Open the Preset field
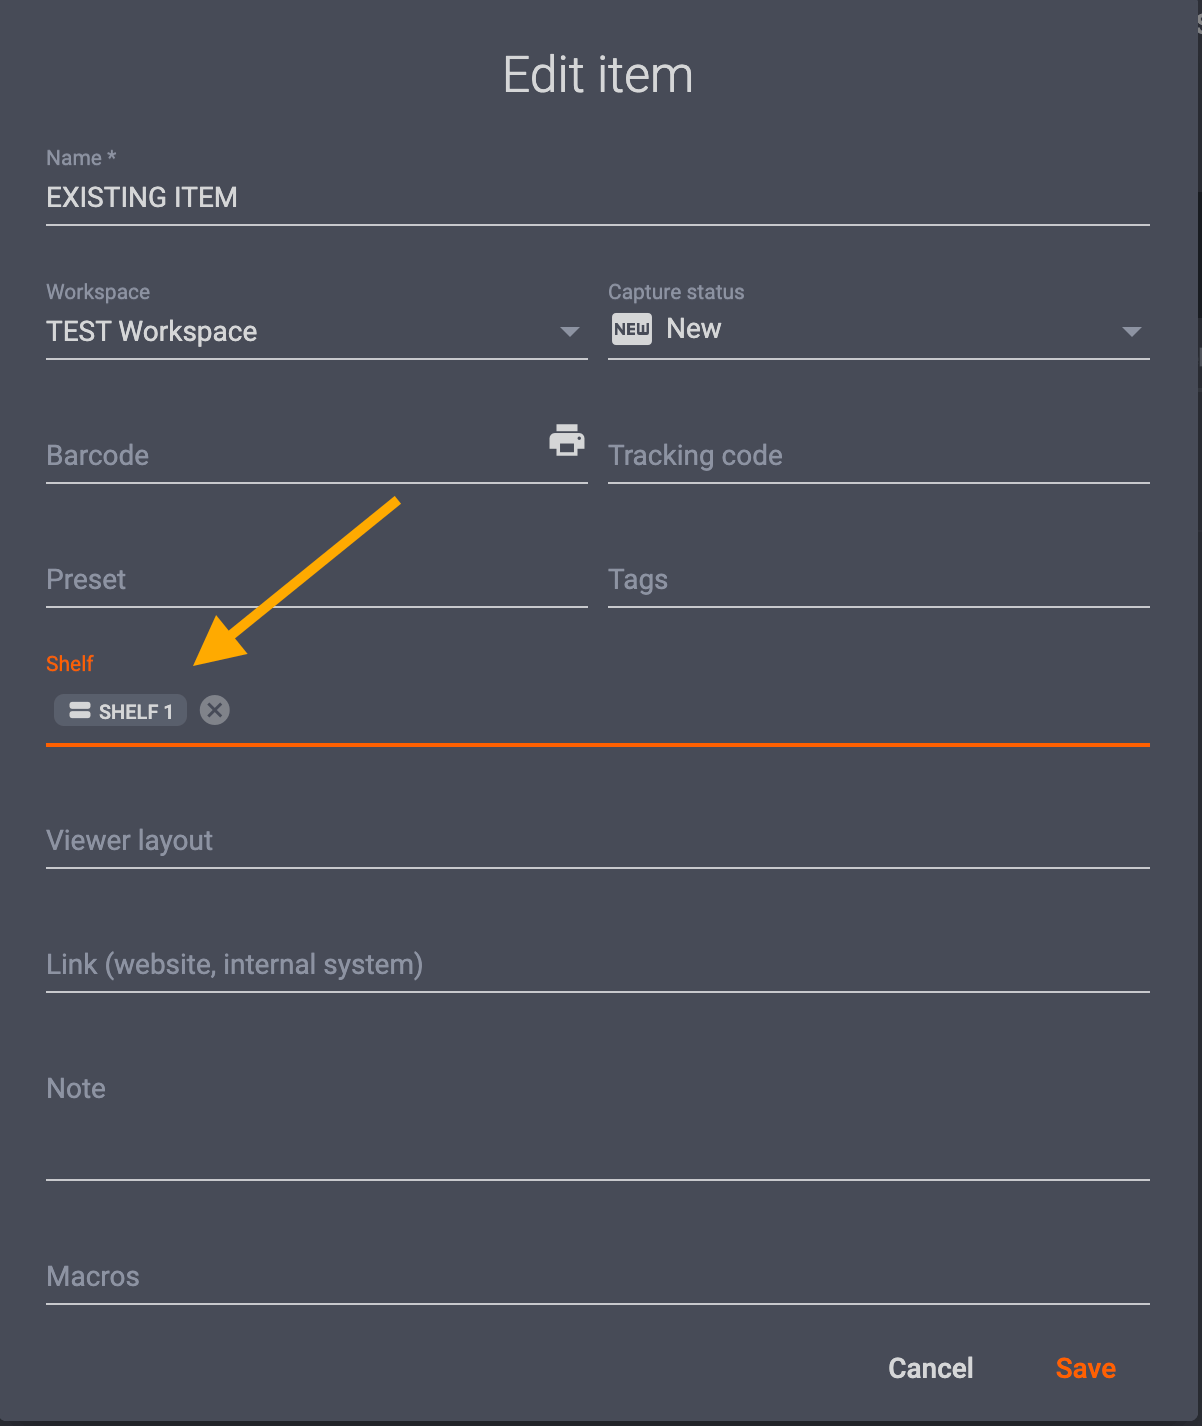The width and height of the screenshot is (1202, 1426). pyautogui.click(x=316, y=580)
